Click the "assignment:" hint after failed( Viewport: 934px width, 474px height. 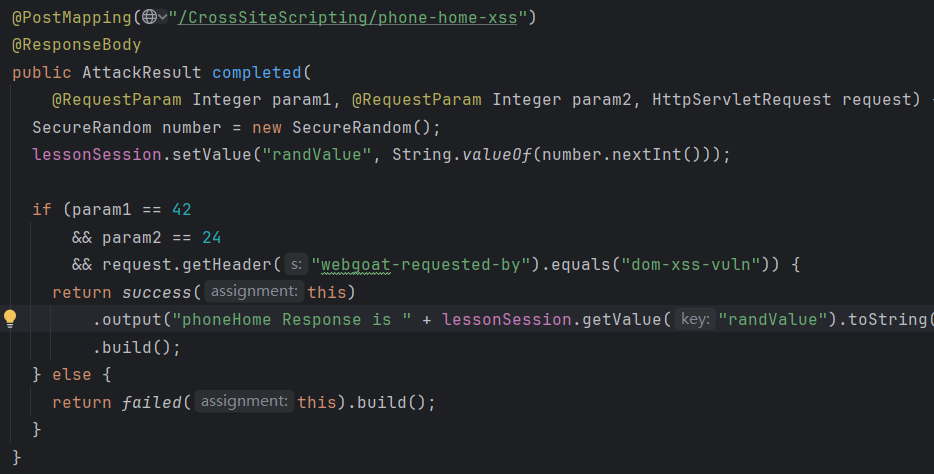click(244, 401)
